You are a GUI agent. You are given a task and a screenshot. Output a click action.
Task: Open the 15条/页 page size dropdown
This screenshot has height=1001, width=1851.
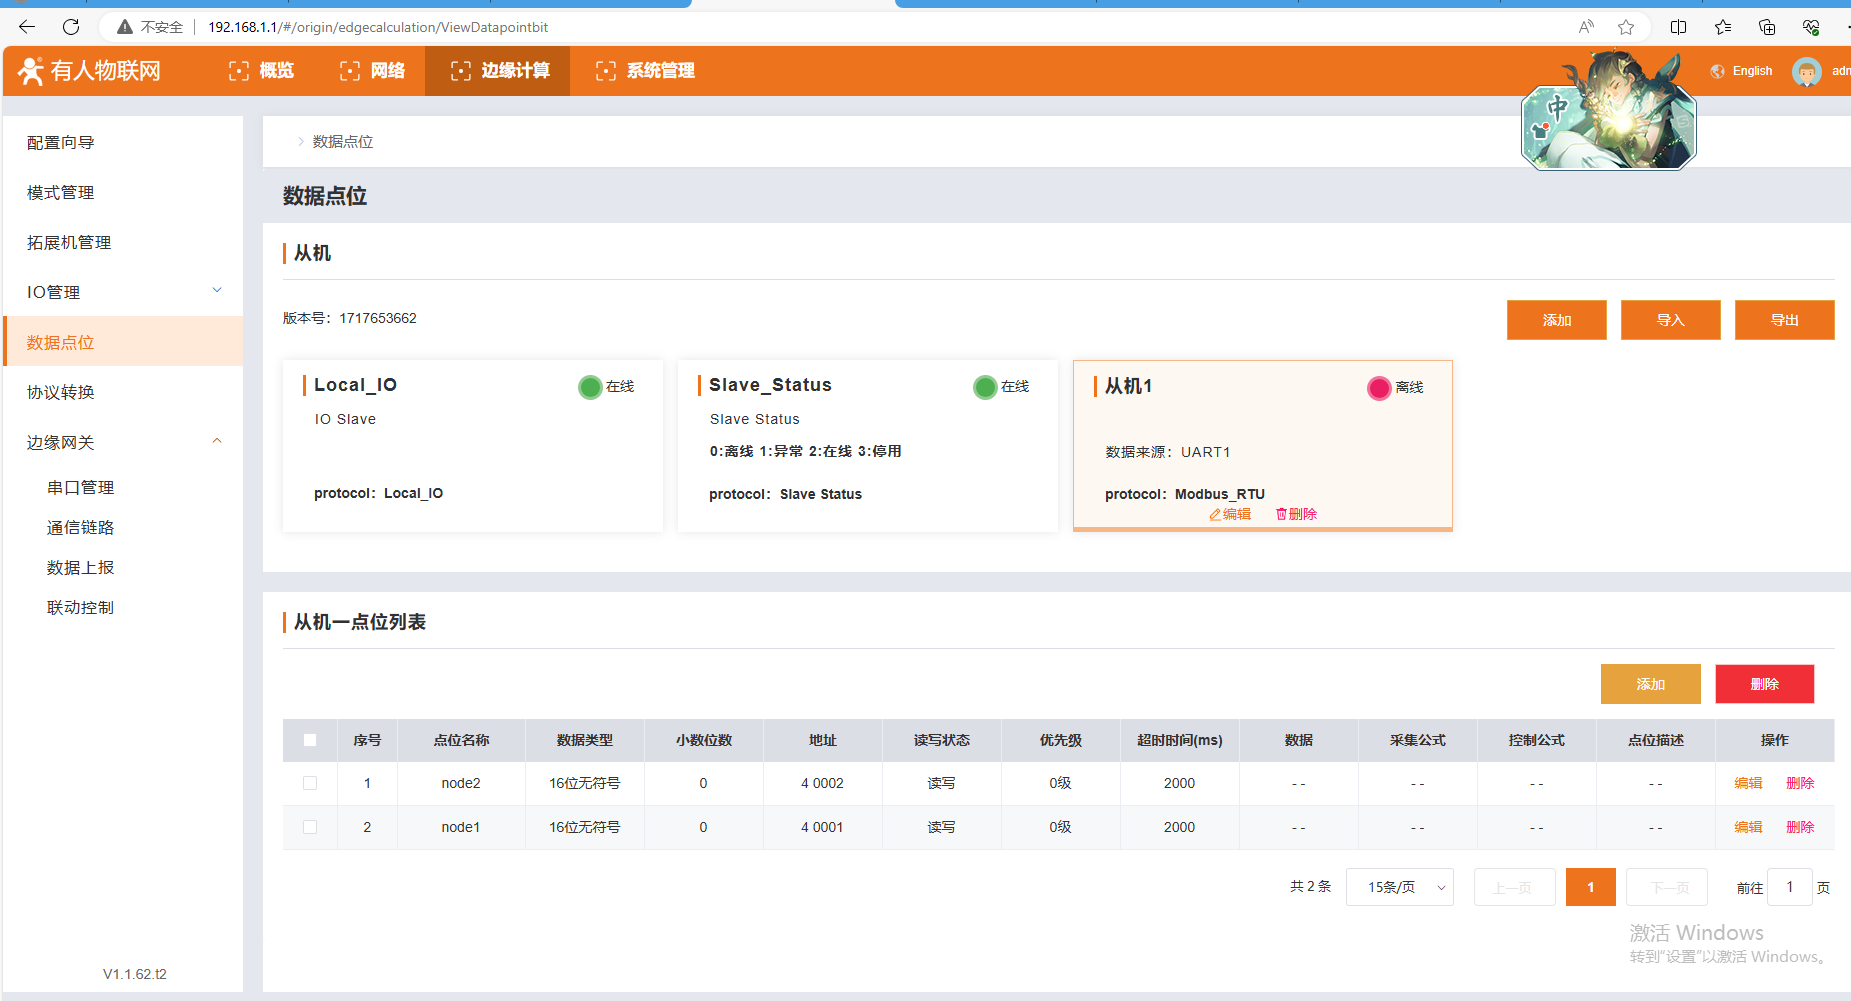point(1399,887)
